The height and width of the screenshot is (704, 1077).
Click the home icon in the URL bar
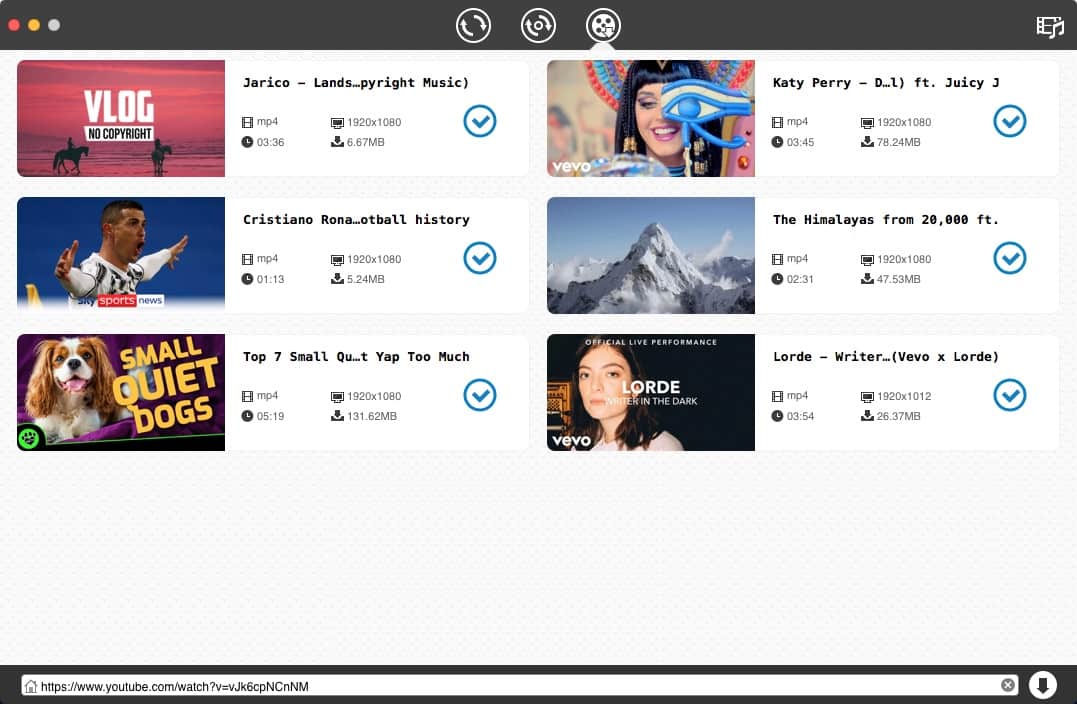click(30, 685)
